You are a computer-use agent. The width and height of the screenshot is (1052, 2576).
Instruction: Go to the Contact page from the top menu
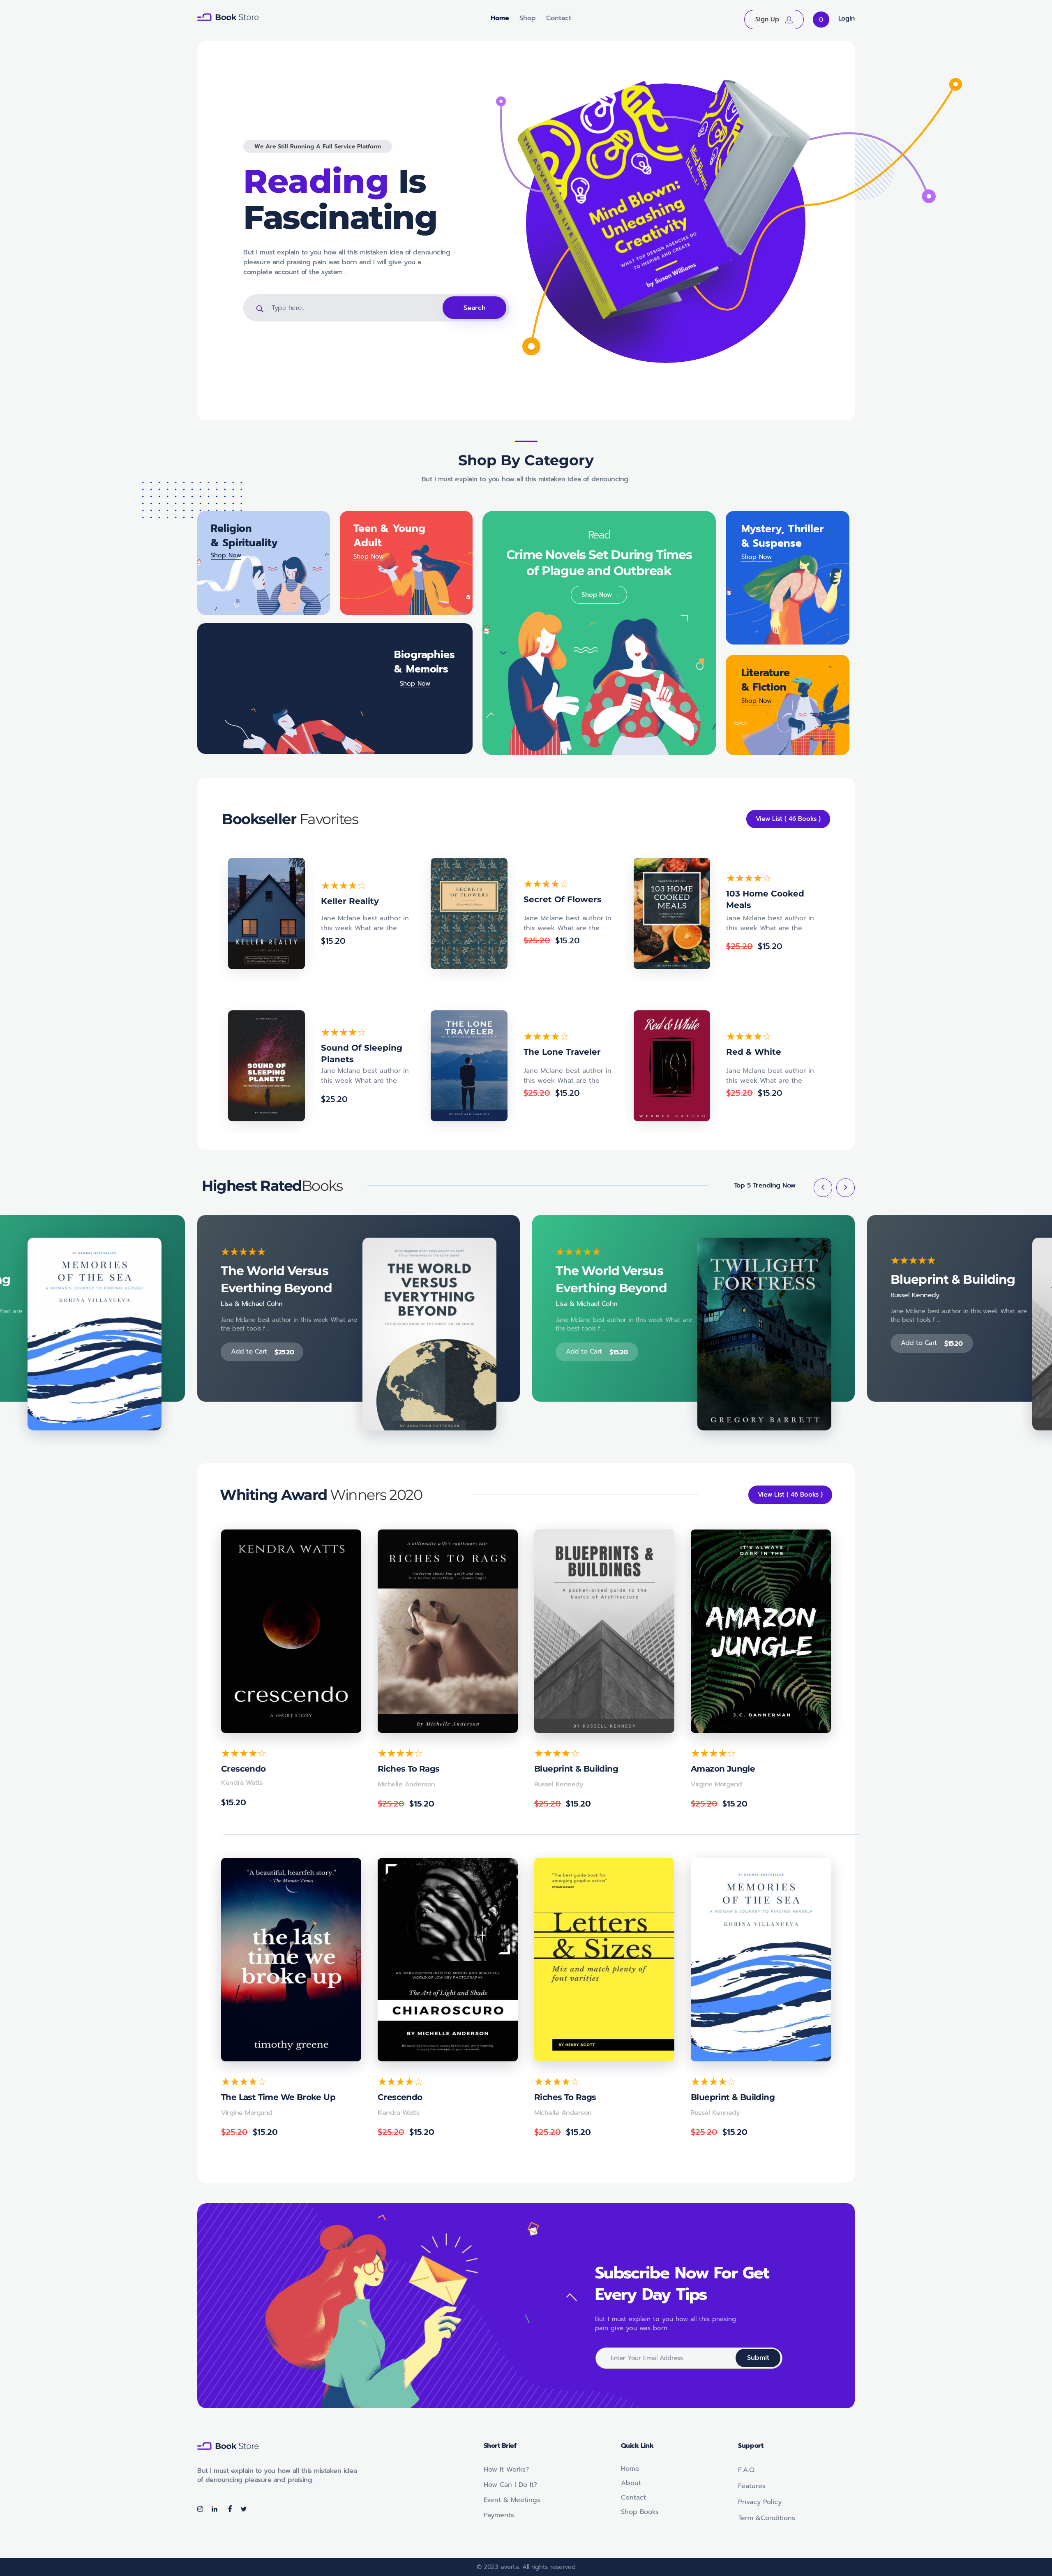coord(558,18)
